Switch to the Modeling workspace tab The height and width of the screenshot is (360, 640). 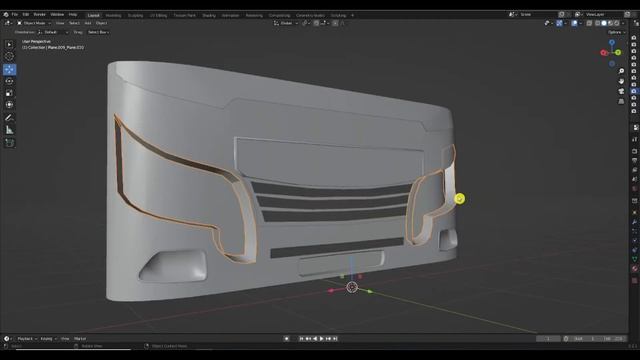pyautogui.click(x=113, y=16)
